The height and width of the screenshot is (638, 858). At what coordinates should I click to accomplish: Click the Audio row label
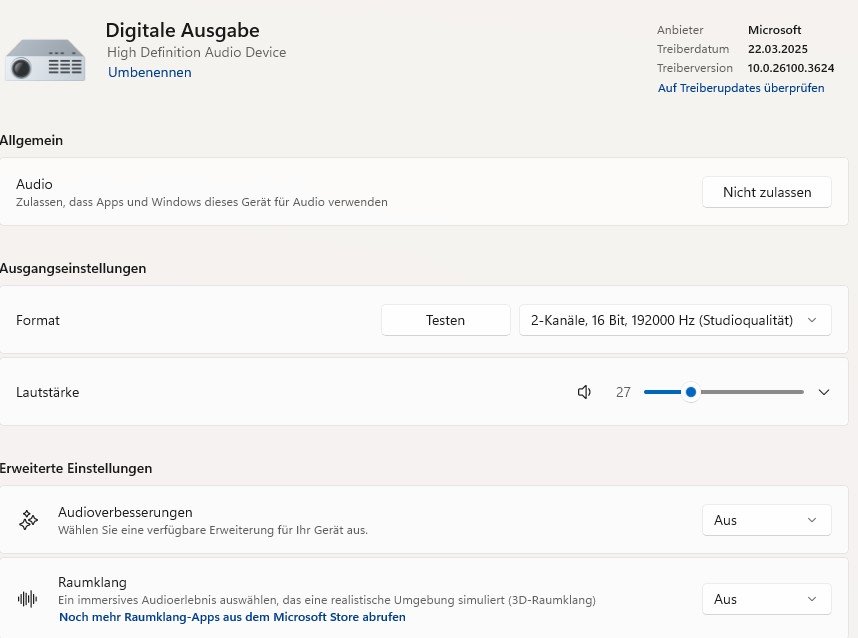[35, 184]
